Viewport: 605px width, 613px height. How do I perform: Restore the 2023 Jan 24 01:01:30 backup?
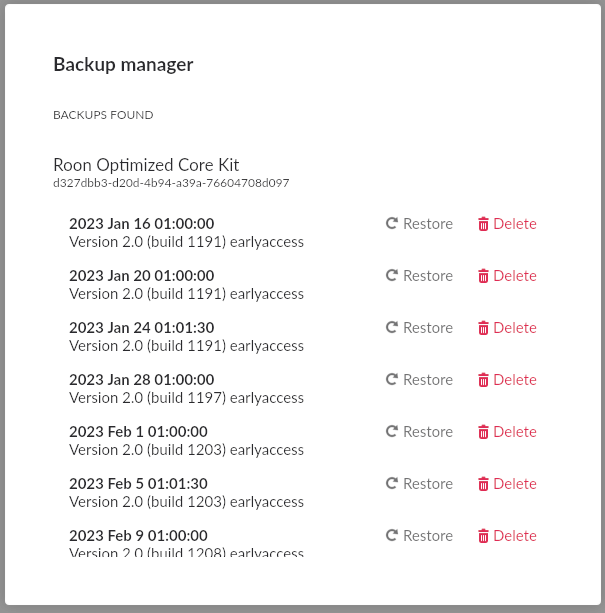click(419, 328)
